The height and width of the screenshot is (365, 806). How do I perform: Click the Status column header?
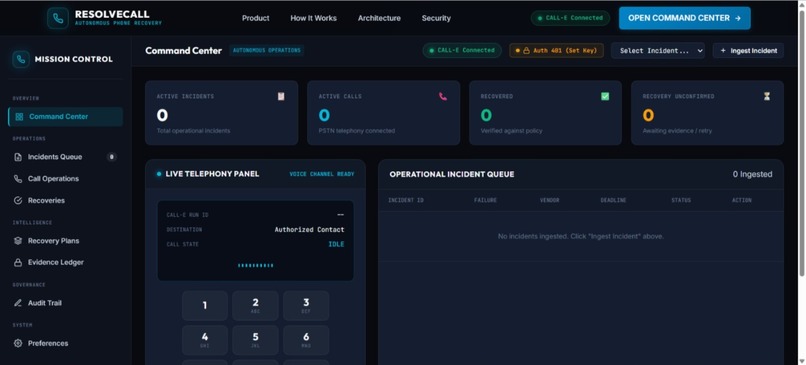pyautogui.click(x=681, y=200)
